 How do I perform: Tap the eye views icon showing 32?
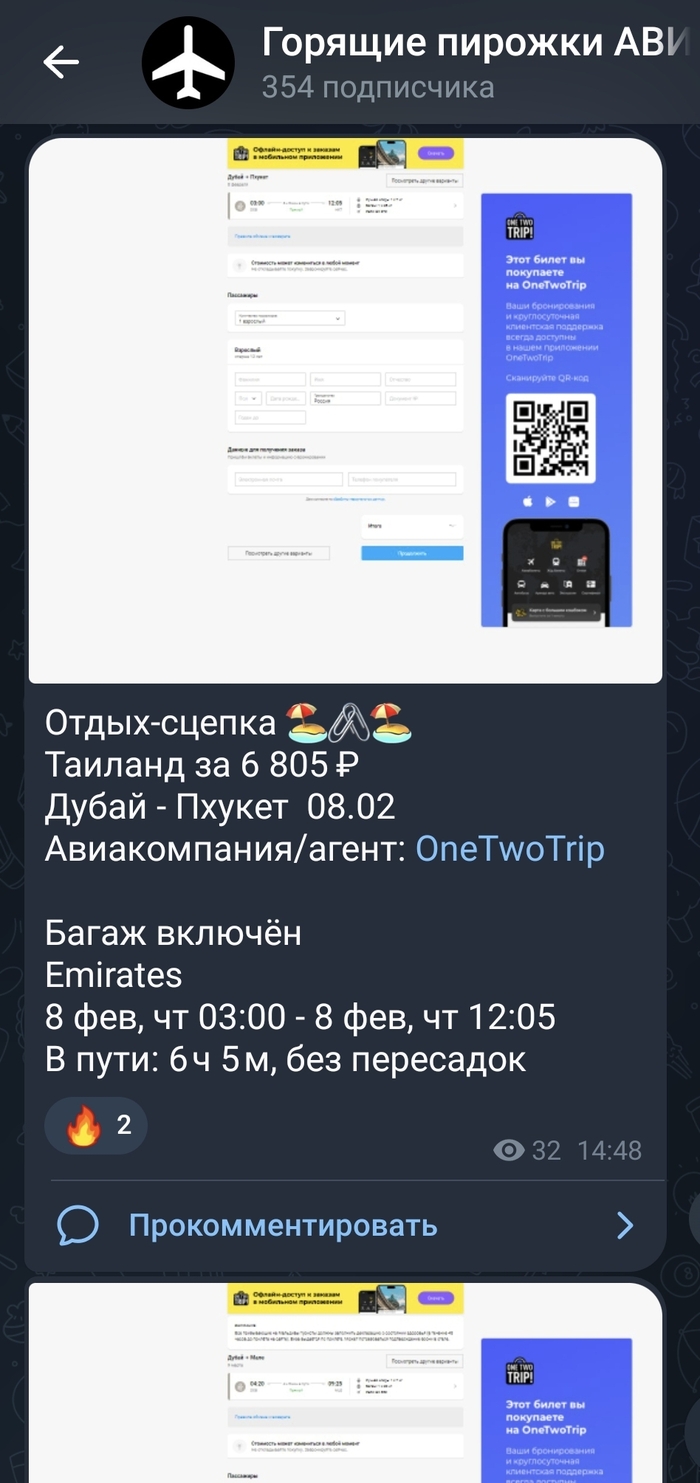pyautogui.click(x=509, y=1151)
